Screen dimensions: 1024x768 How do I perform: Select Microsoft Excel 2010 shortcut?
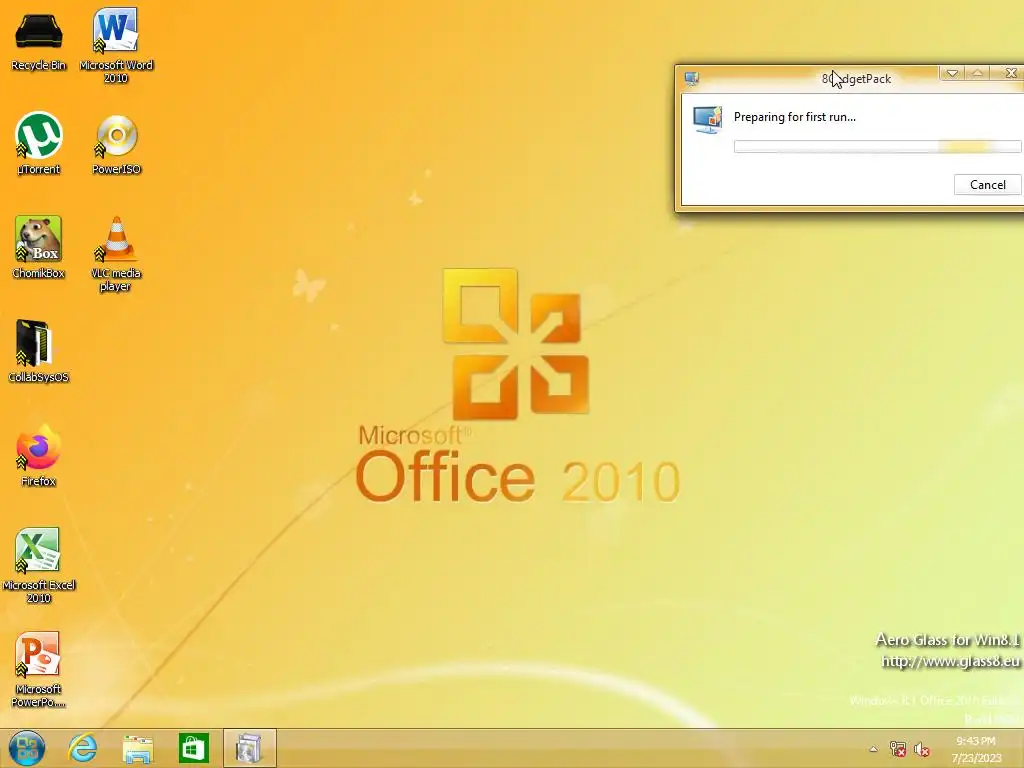click(x=39, y=565)
